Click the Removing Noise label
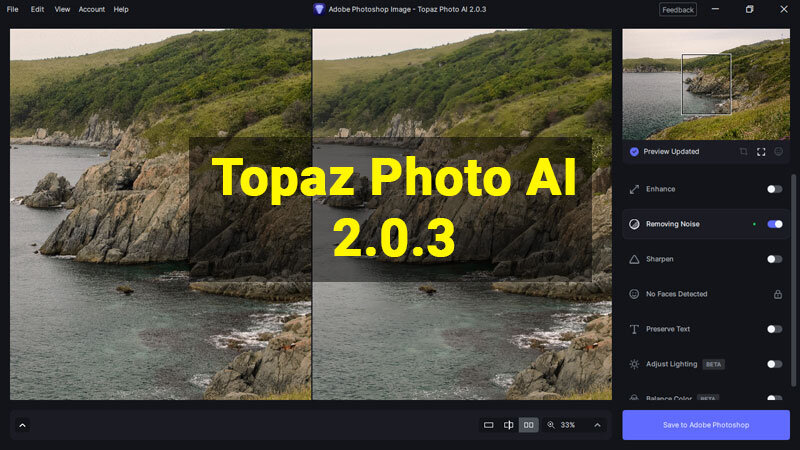Viewport: 800px width, 450px height. [x=672, y=224]
